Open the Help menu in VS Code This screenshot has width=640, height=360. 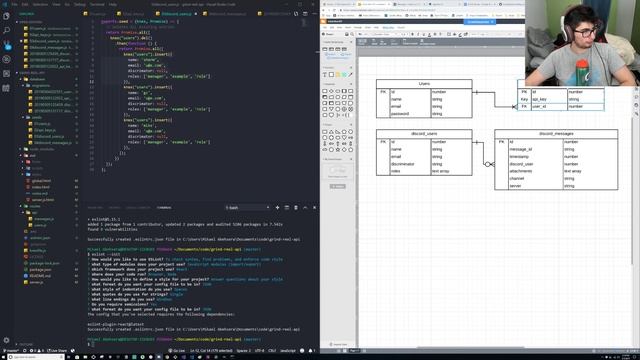113,4
